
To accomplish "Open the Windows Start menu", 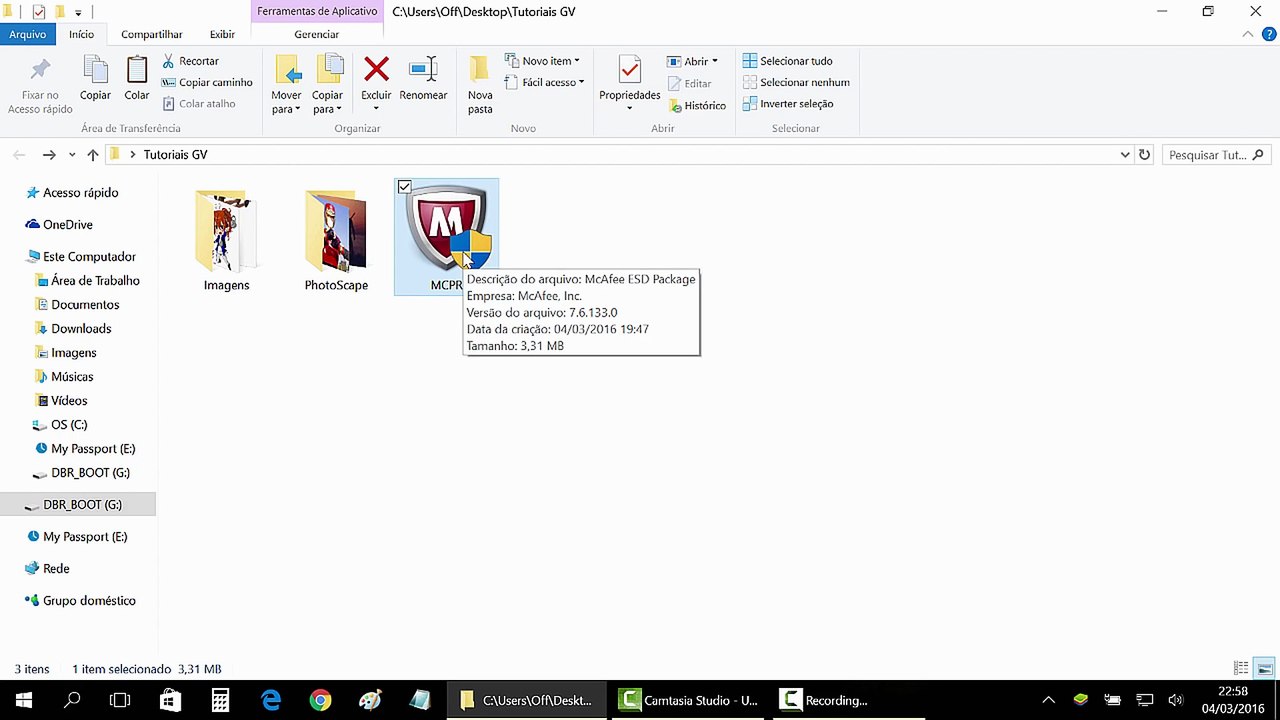I will coord(24,700).
